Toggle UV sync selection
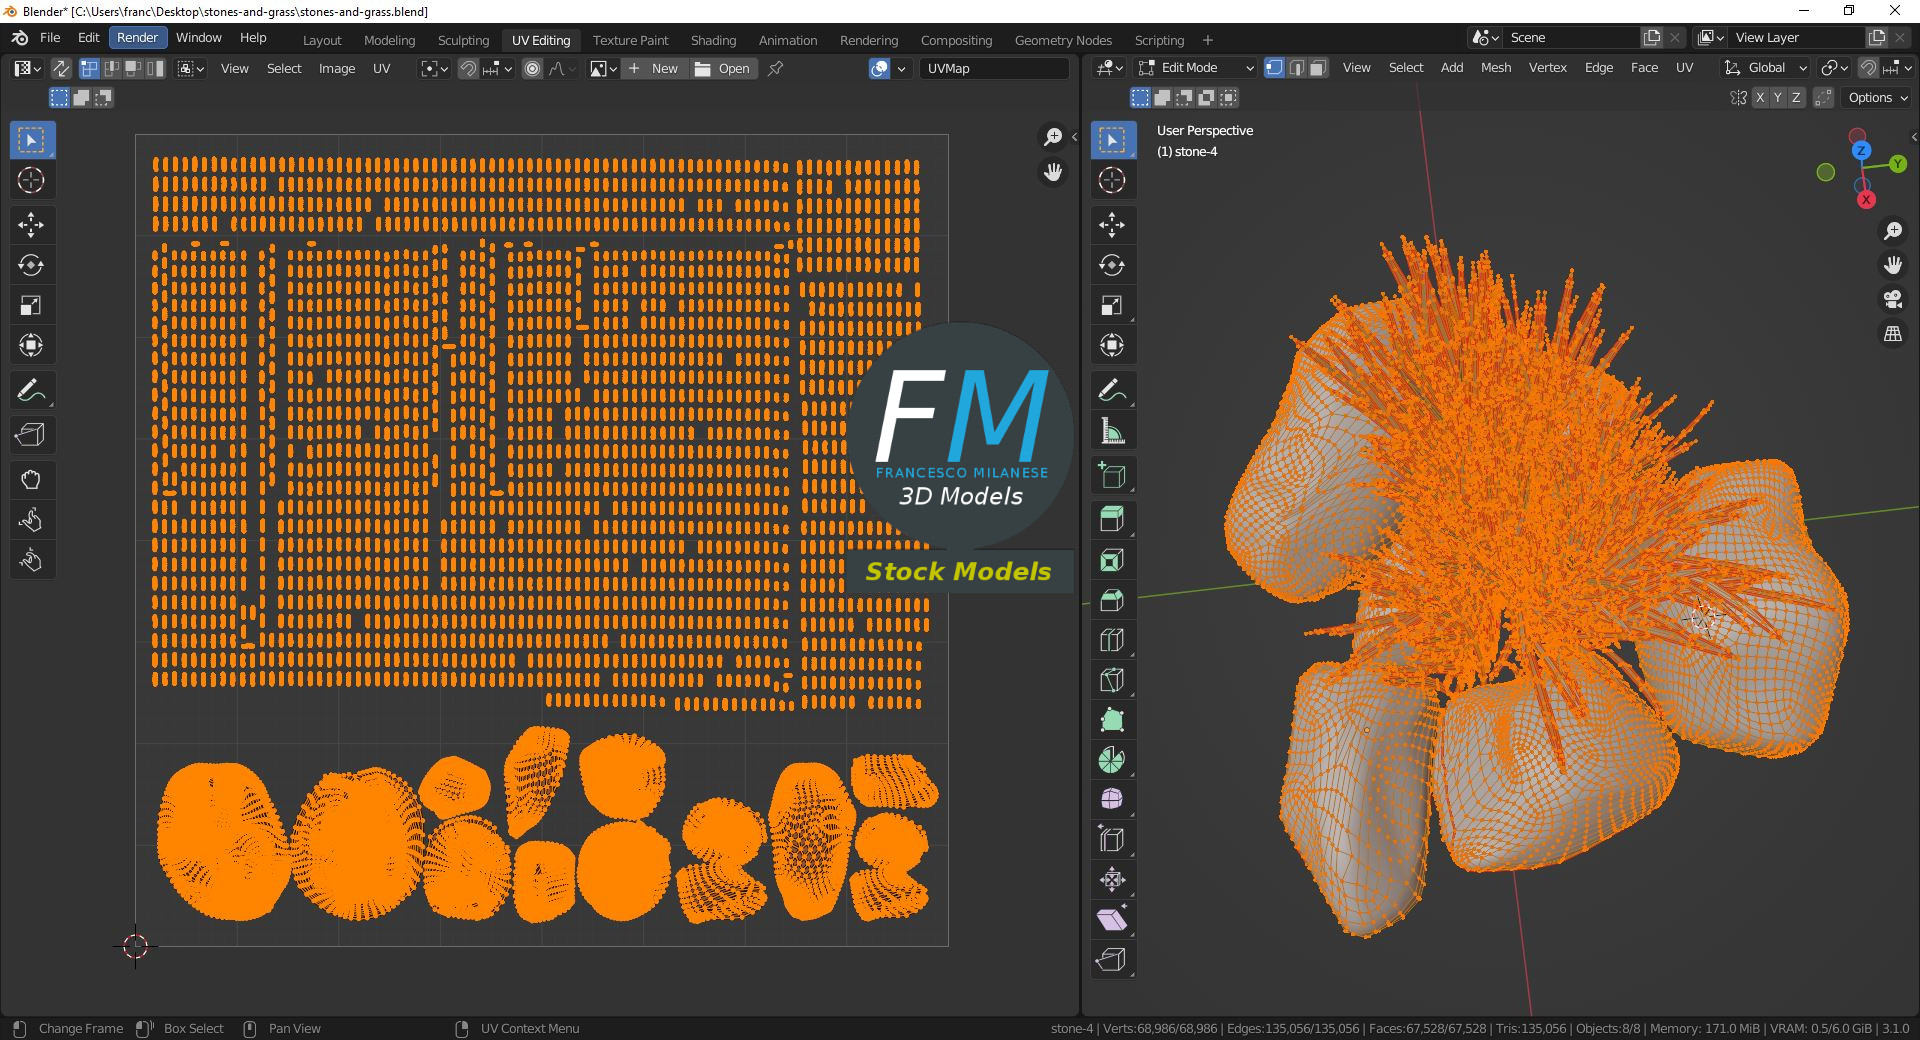 pos(61,68)
